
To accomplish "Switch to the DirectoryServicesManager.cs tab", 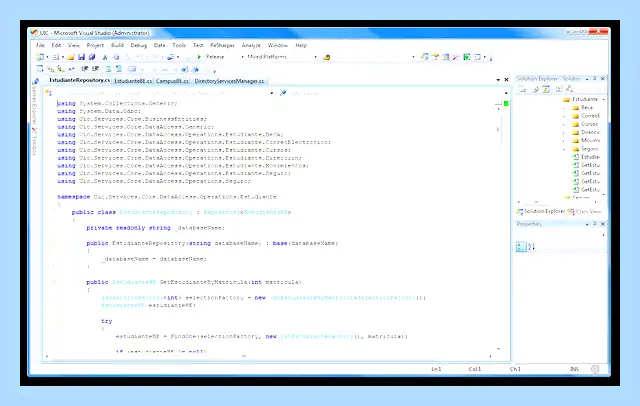I will [229, 81].
